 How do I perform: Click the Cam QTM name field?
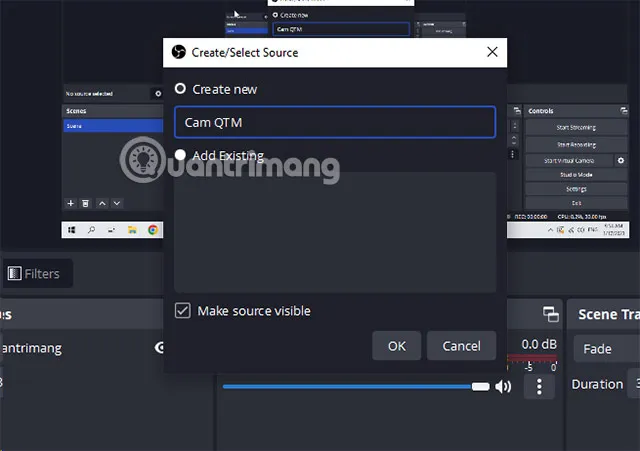coord(335,122)
